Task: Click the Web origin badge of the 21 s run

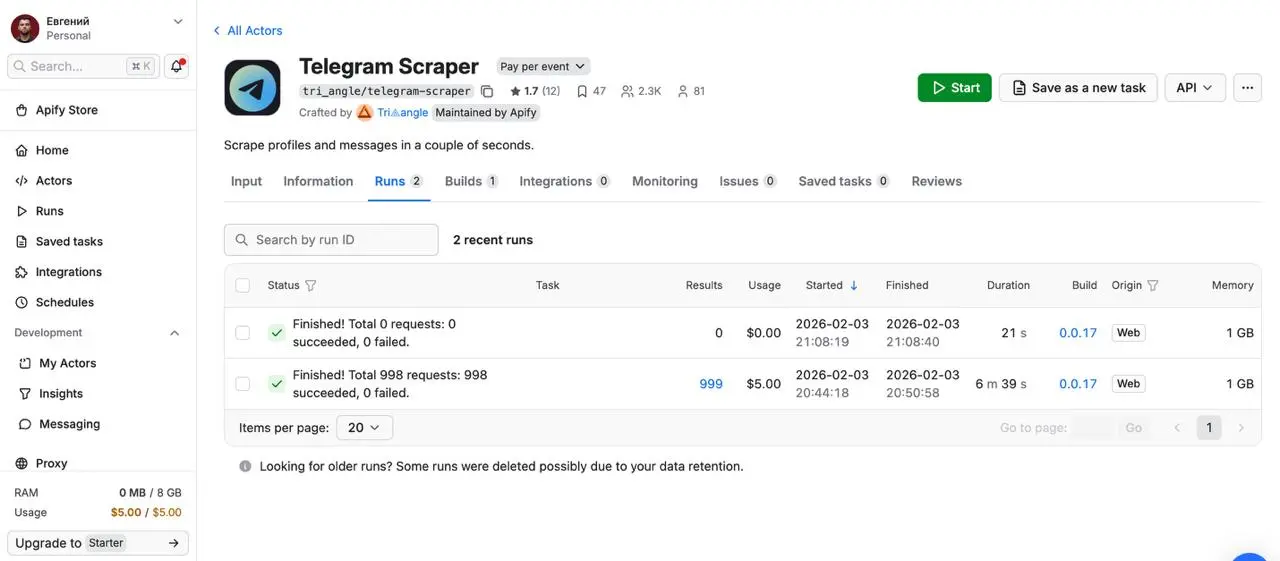Action: click(x=1128, y=333)
